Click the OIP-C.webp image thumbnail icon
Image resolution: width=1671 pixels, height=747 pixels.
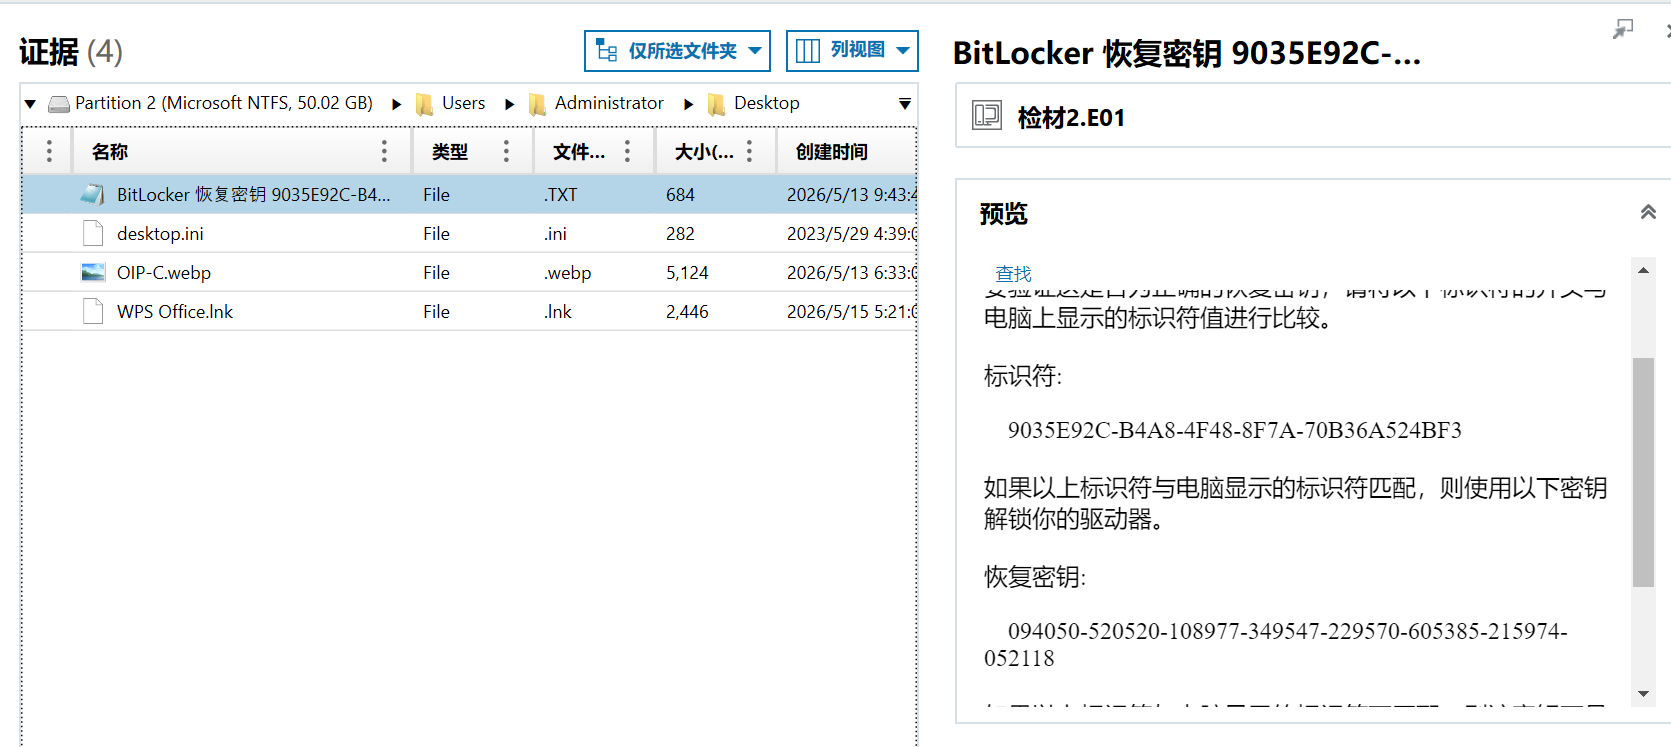coord(93,272)
